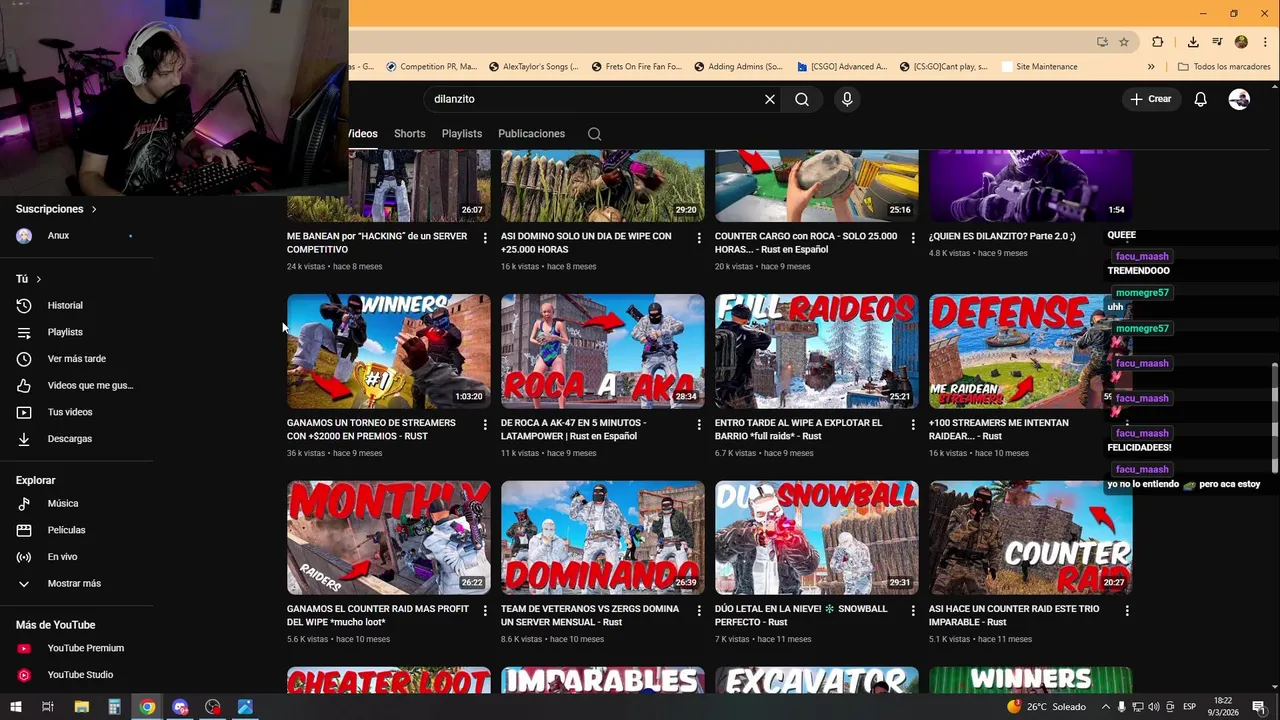Open options for GANAMOS EL COUNTER RAID video
This screenshot has height=720, width=1280.
485,610
